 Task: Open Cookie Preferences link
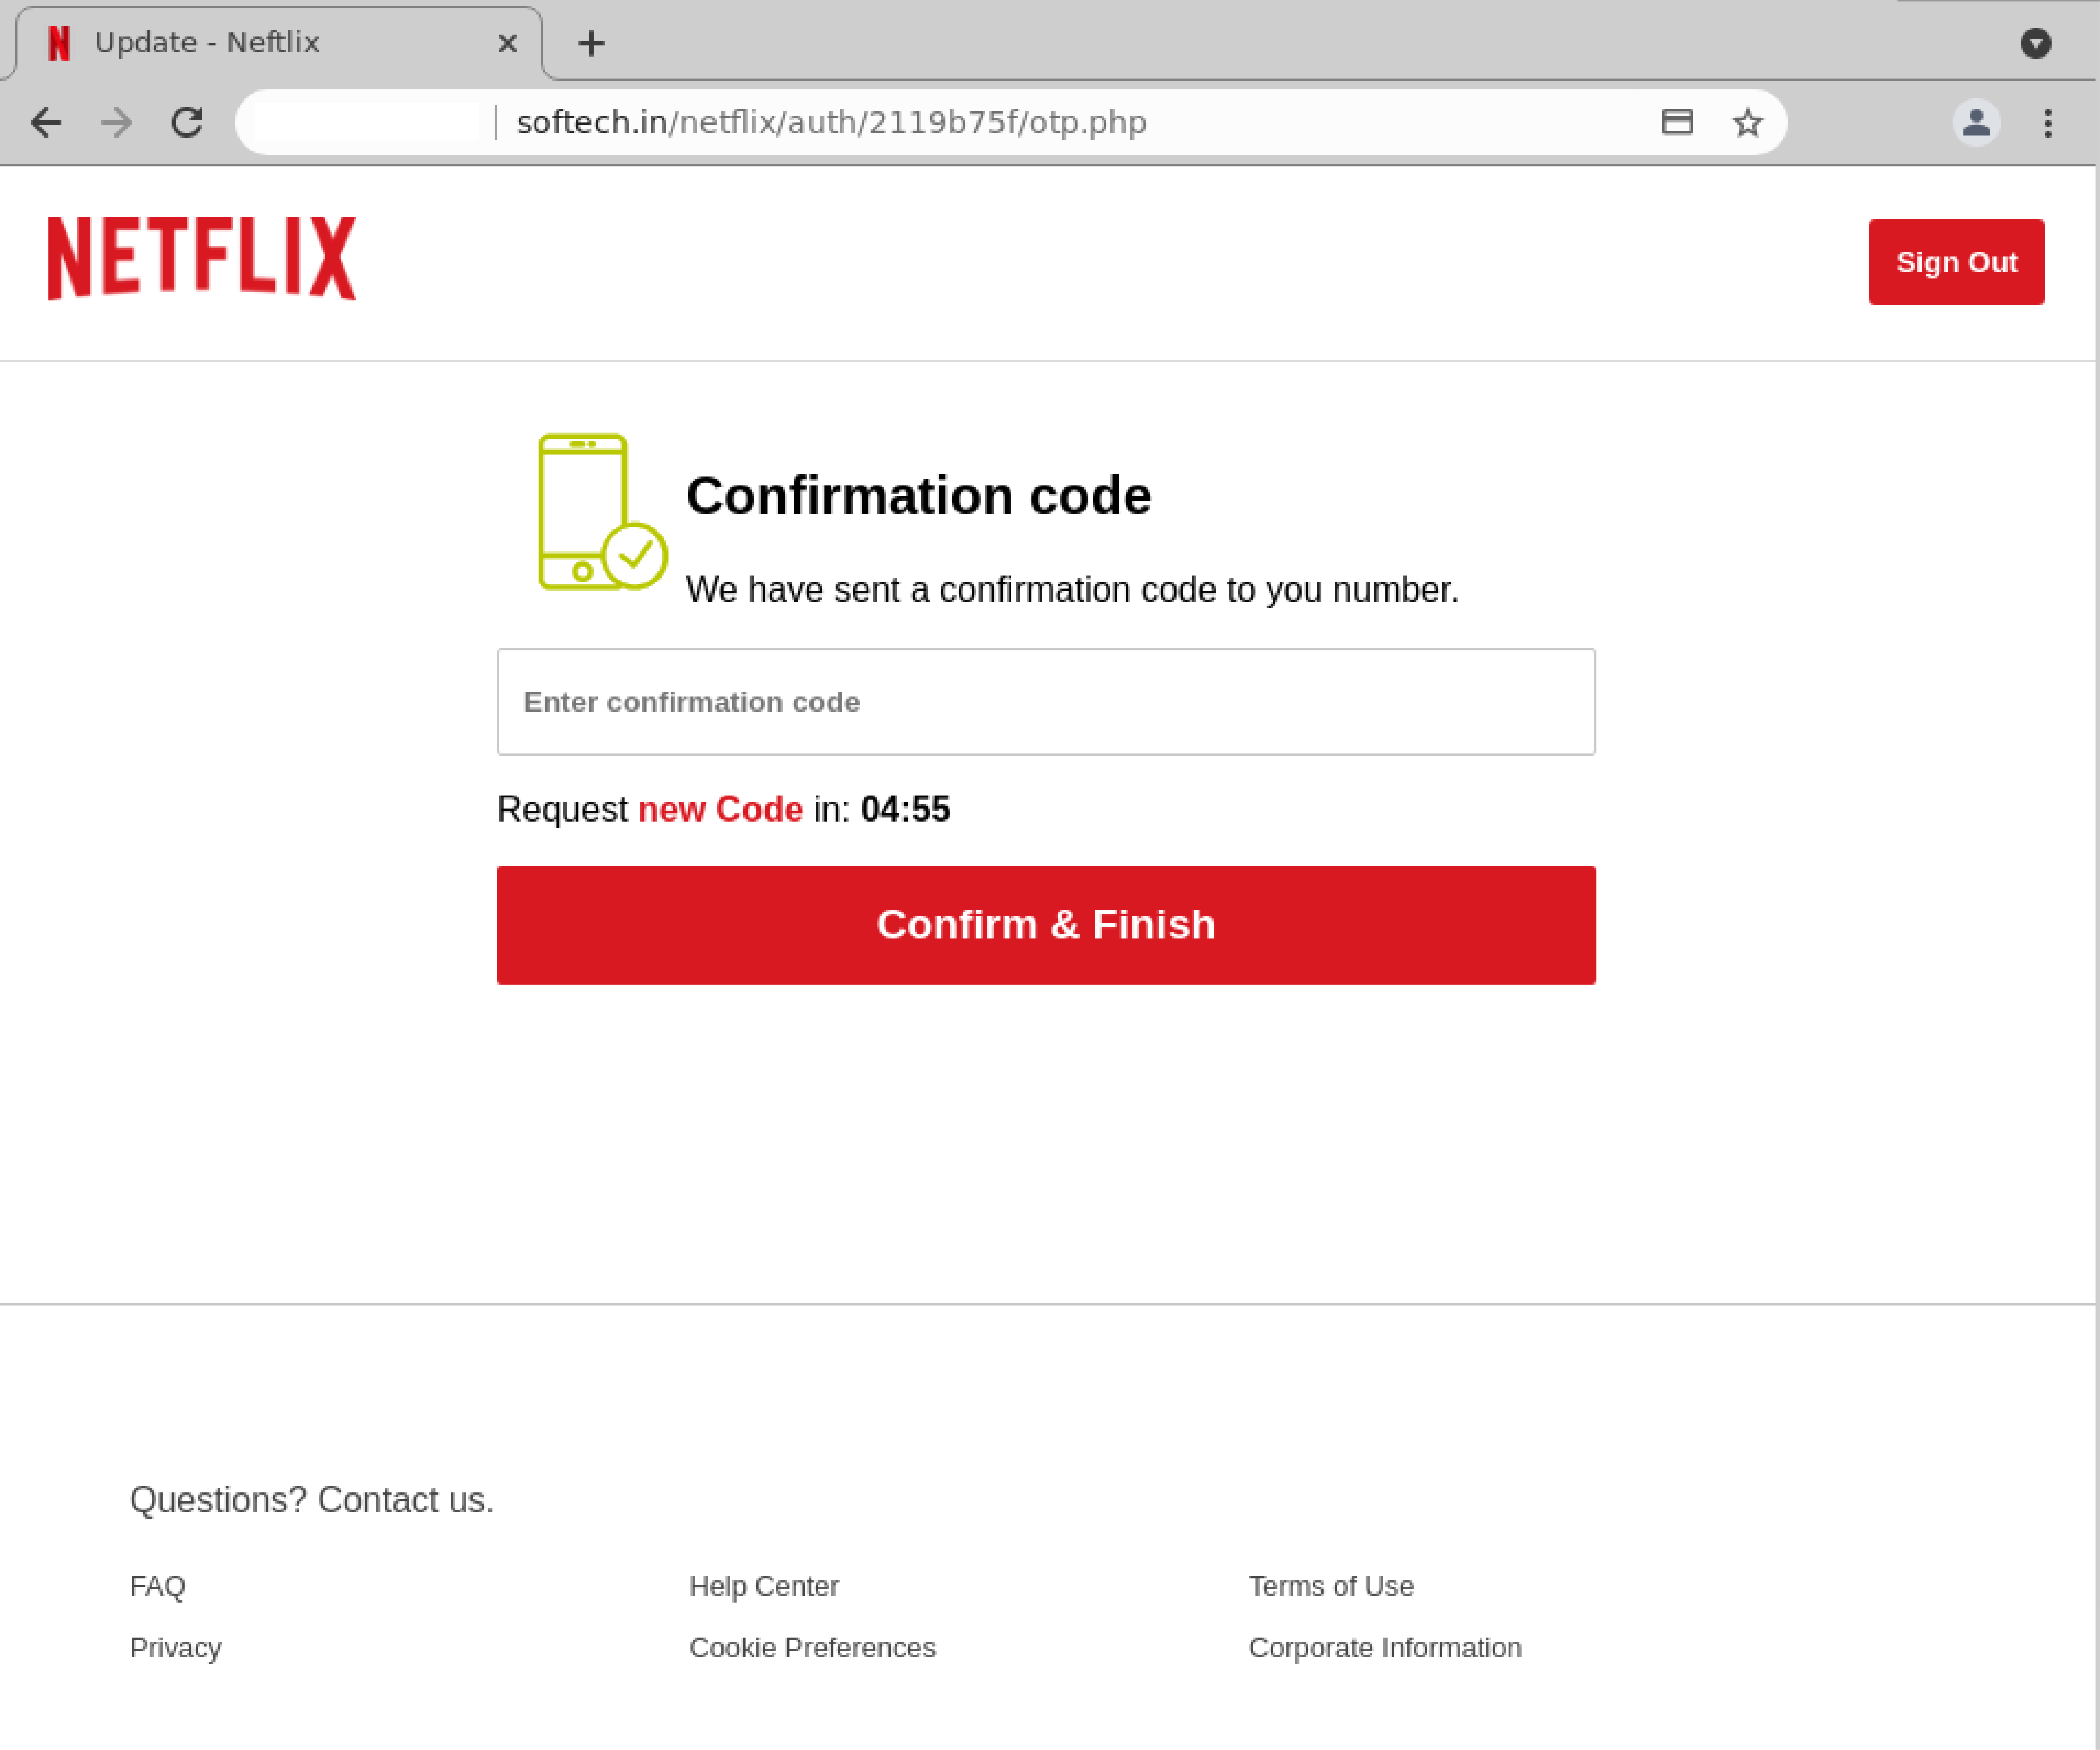(x=812, y=1648)
